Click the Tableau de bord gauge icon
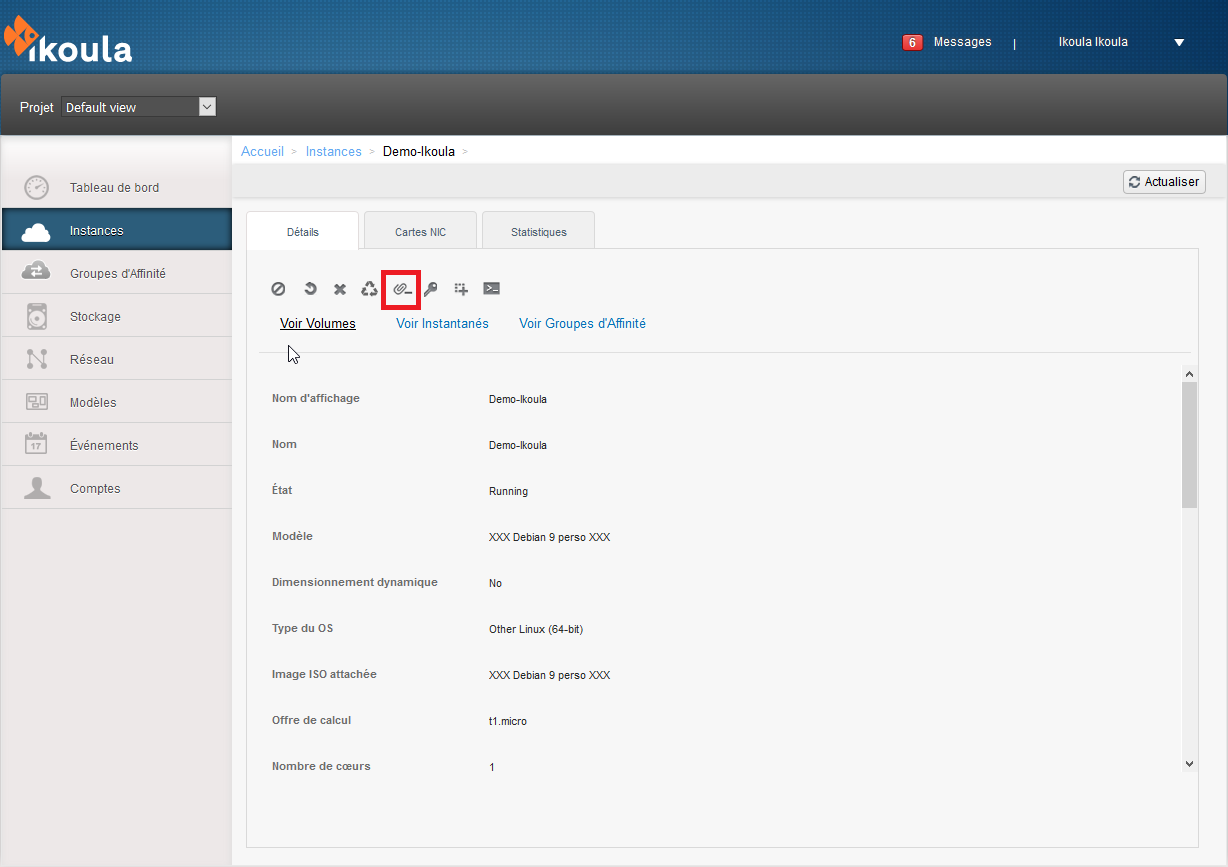1228x867 pixels. (36, 187)
